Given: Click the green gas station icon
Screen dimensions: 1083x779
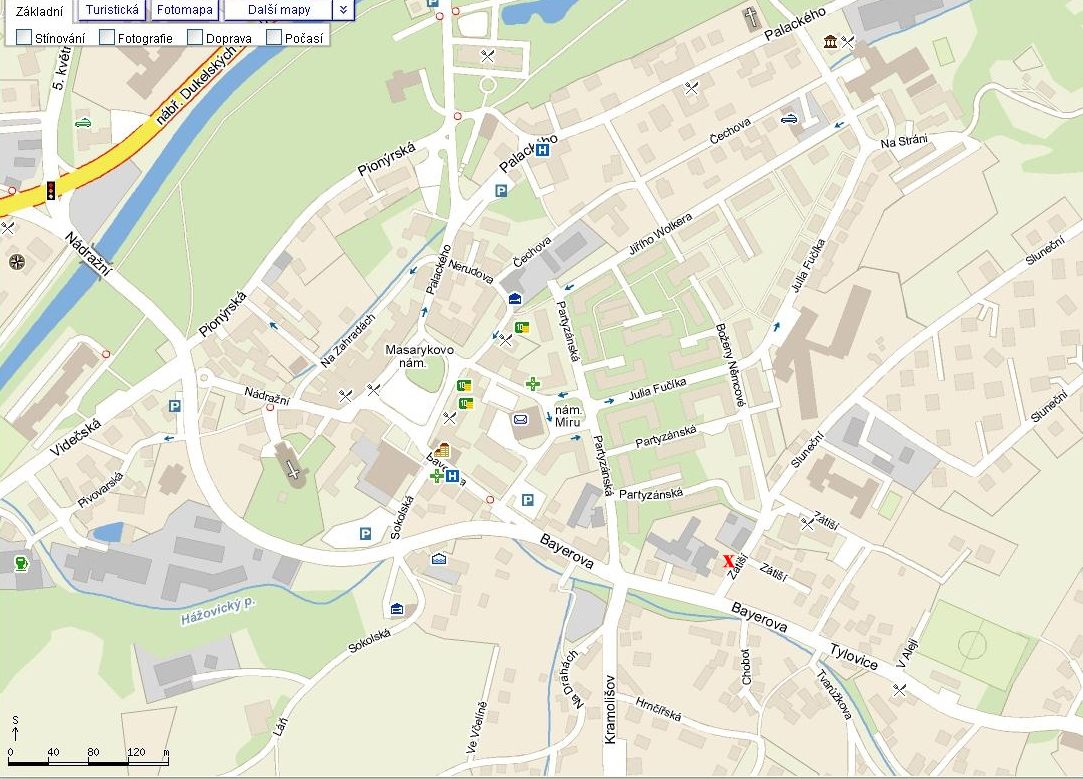Looking at the screenshot, I should (20, 563).
